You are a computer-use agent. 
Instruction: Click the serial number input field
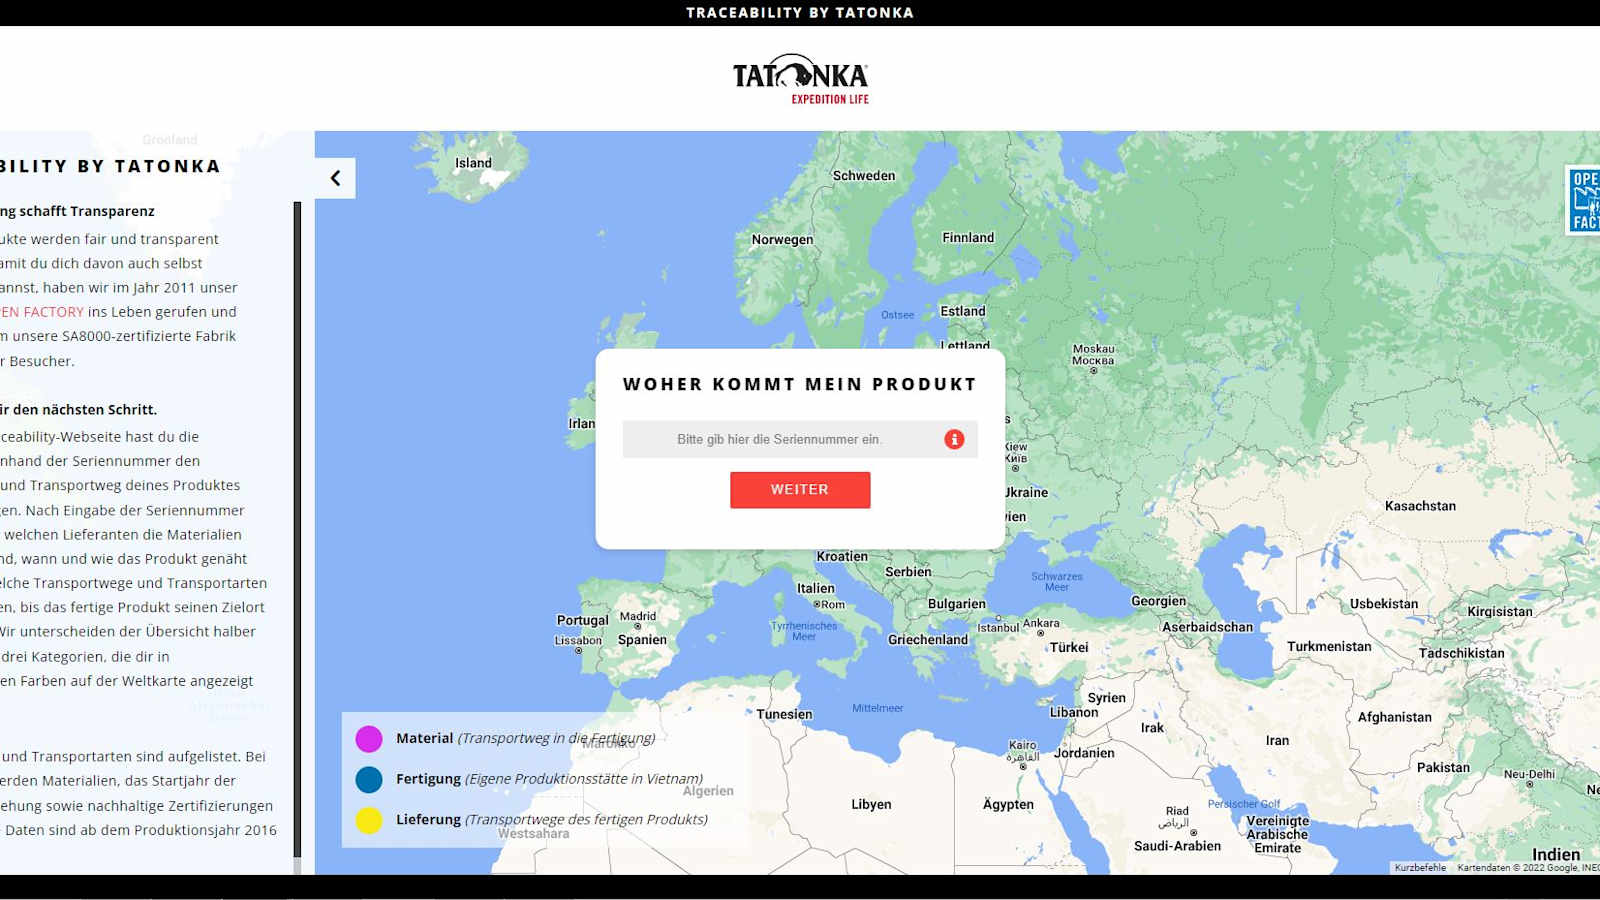pos(800,439)
